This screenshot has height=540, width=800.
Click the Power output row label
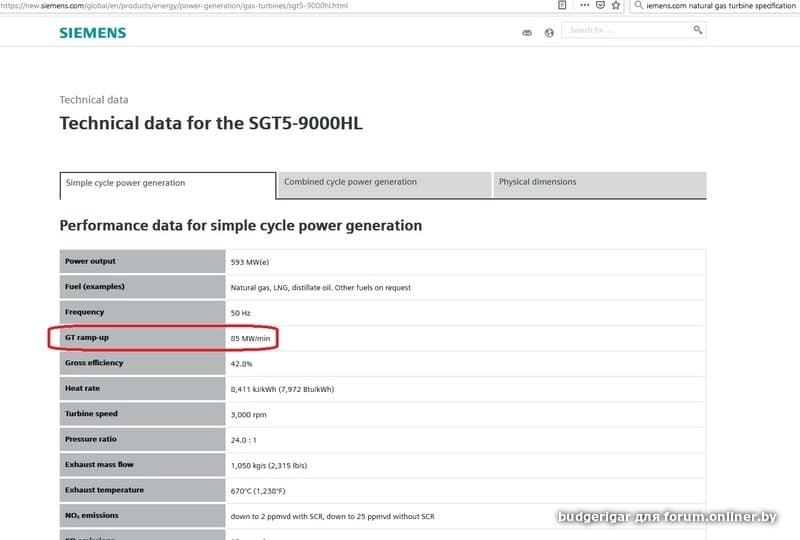click(x=90, y=261)
